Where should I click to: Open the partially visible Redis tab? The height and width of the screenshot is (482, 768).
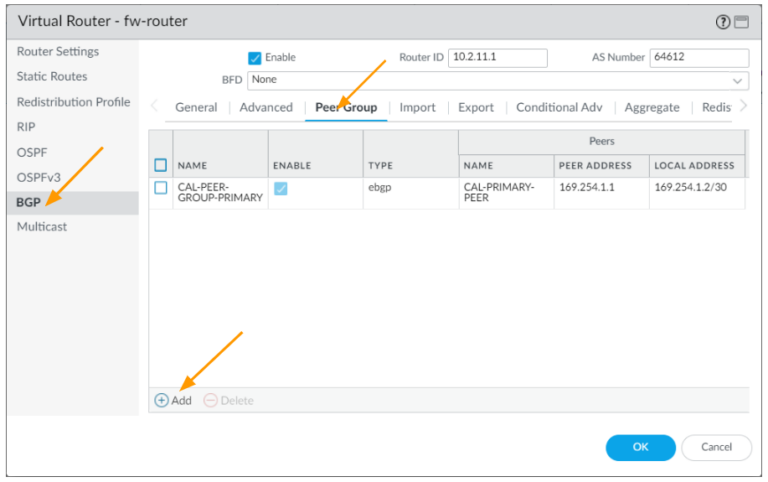717,107
